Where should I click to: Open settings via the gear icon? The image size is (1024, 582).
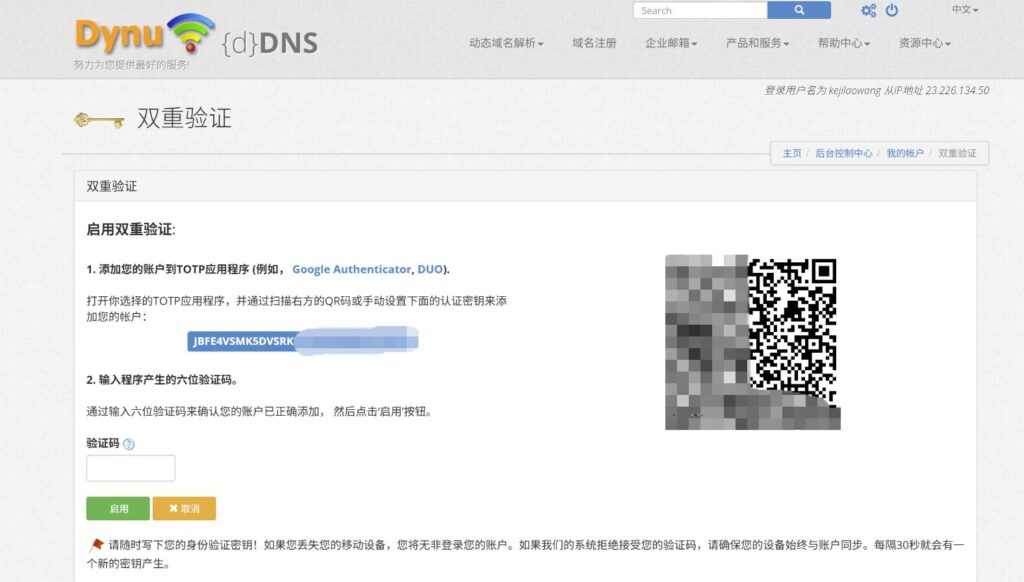(x=867, y=10)
